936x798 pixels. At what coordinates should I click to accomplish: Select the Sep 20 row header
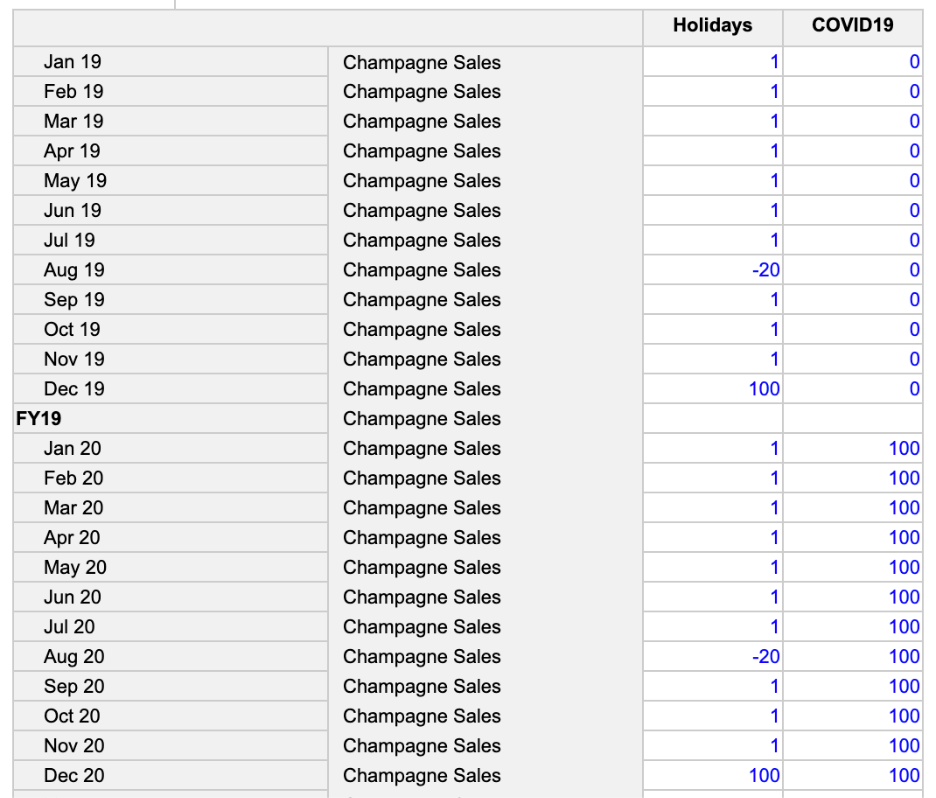[171, 686]
